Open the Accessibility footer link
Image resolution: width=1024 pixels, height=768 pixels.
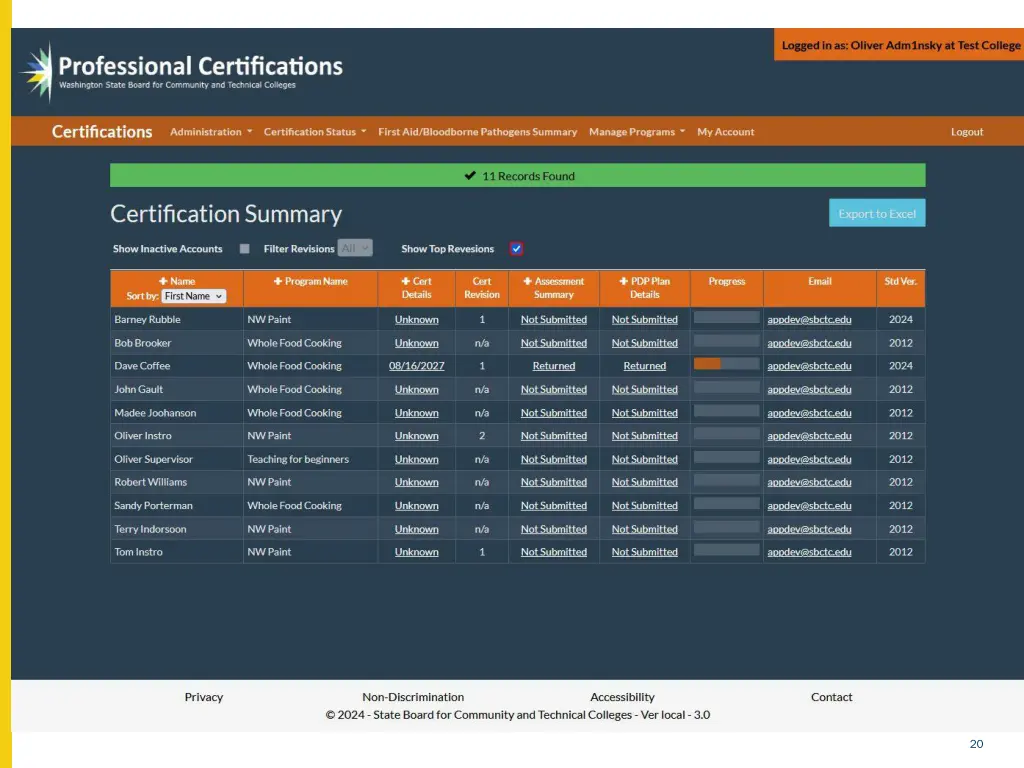[x=622, y=697]
